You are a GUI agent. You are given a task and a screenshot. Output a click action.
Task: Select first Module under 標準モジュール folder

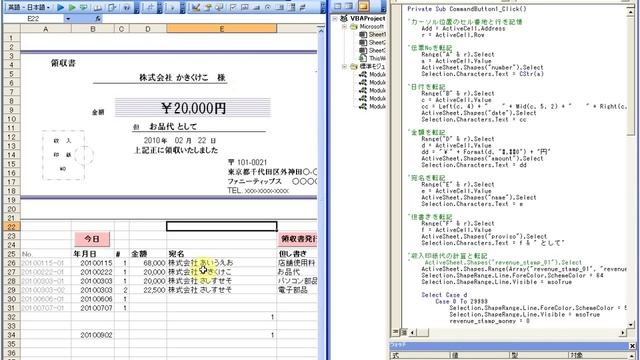point(377,74)
